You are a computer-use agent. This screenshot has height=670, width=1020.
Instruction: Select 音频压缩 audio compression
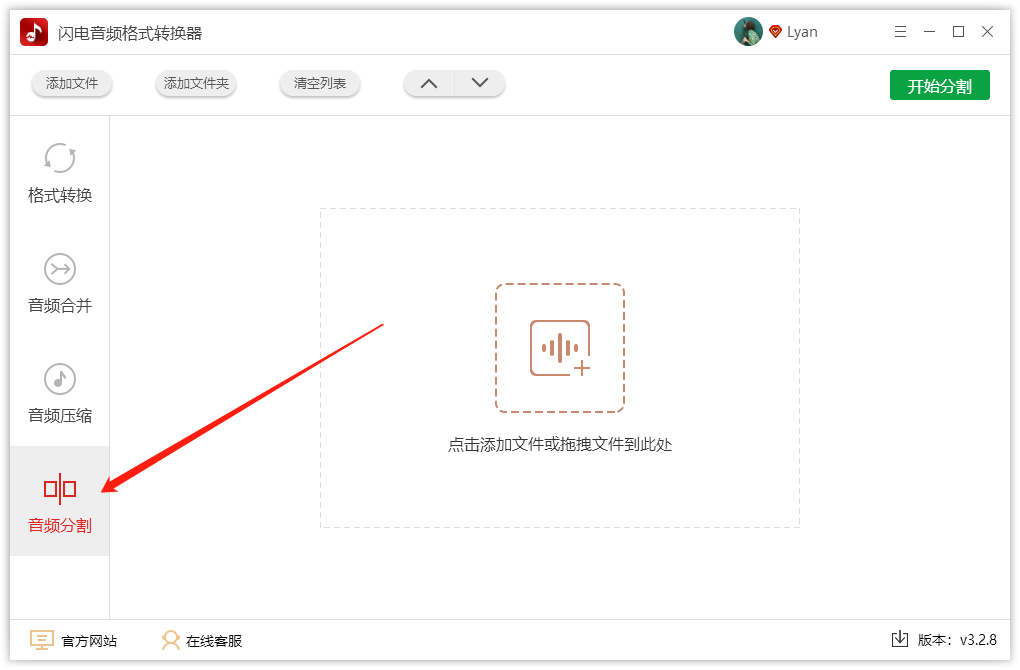tap(60, 392)
